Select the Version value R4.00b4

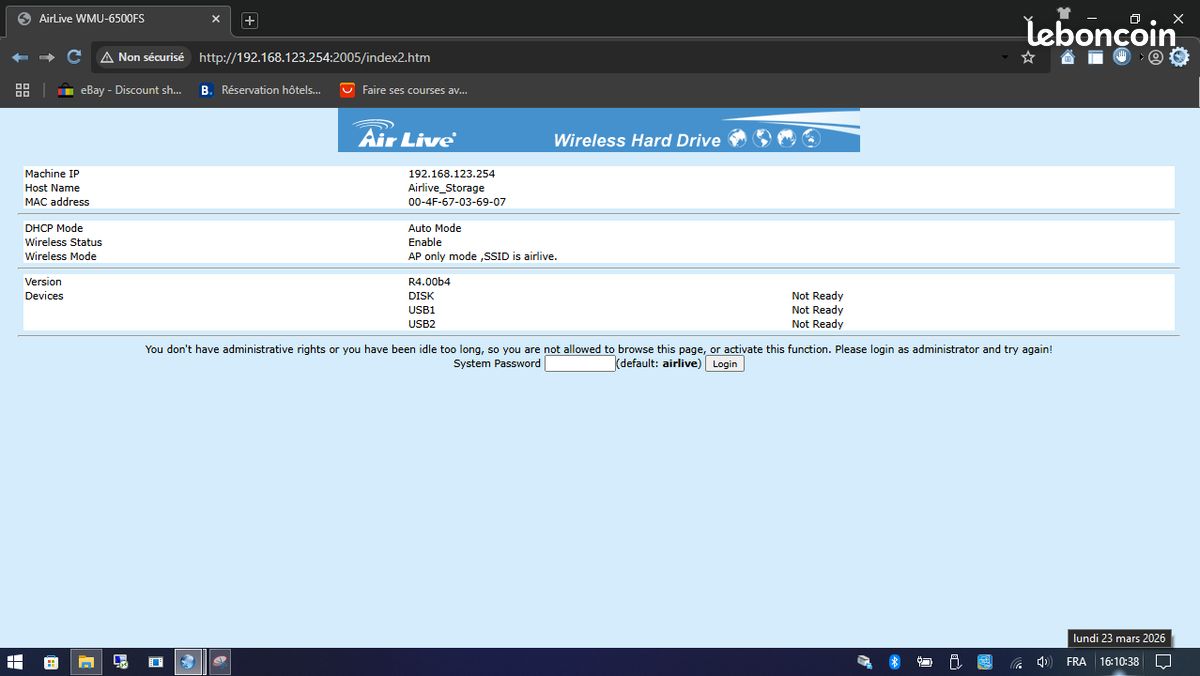[429, 282]
